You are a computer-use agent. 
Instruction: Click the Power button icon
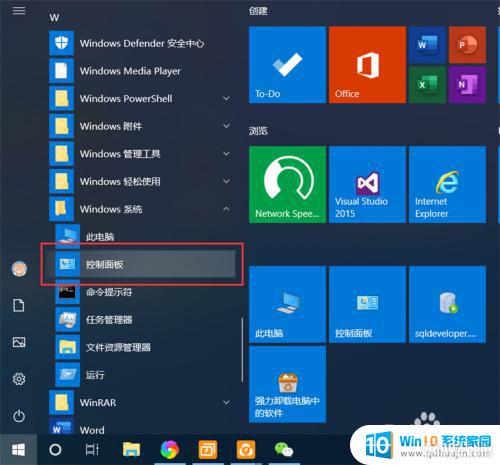click(19, 416)
